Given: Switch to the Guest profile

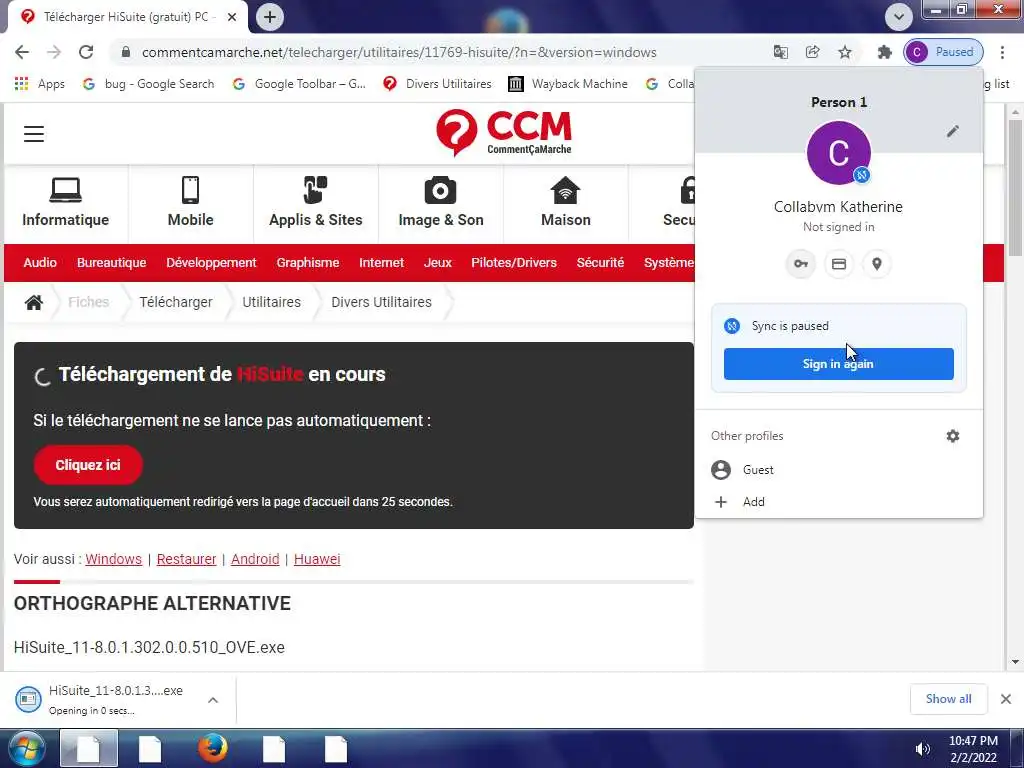Looking at the screenshot, I should tap(839, 470).
